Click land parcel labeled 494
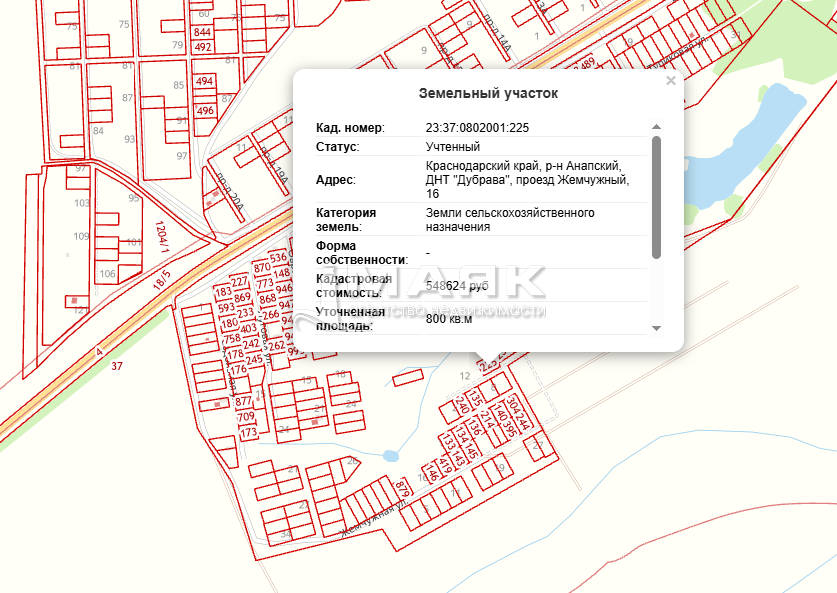Viewport: 837px width, 593px height. tap(205, 81)
